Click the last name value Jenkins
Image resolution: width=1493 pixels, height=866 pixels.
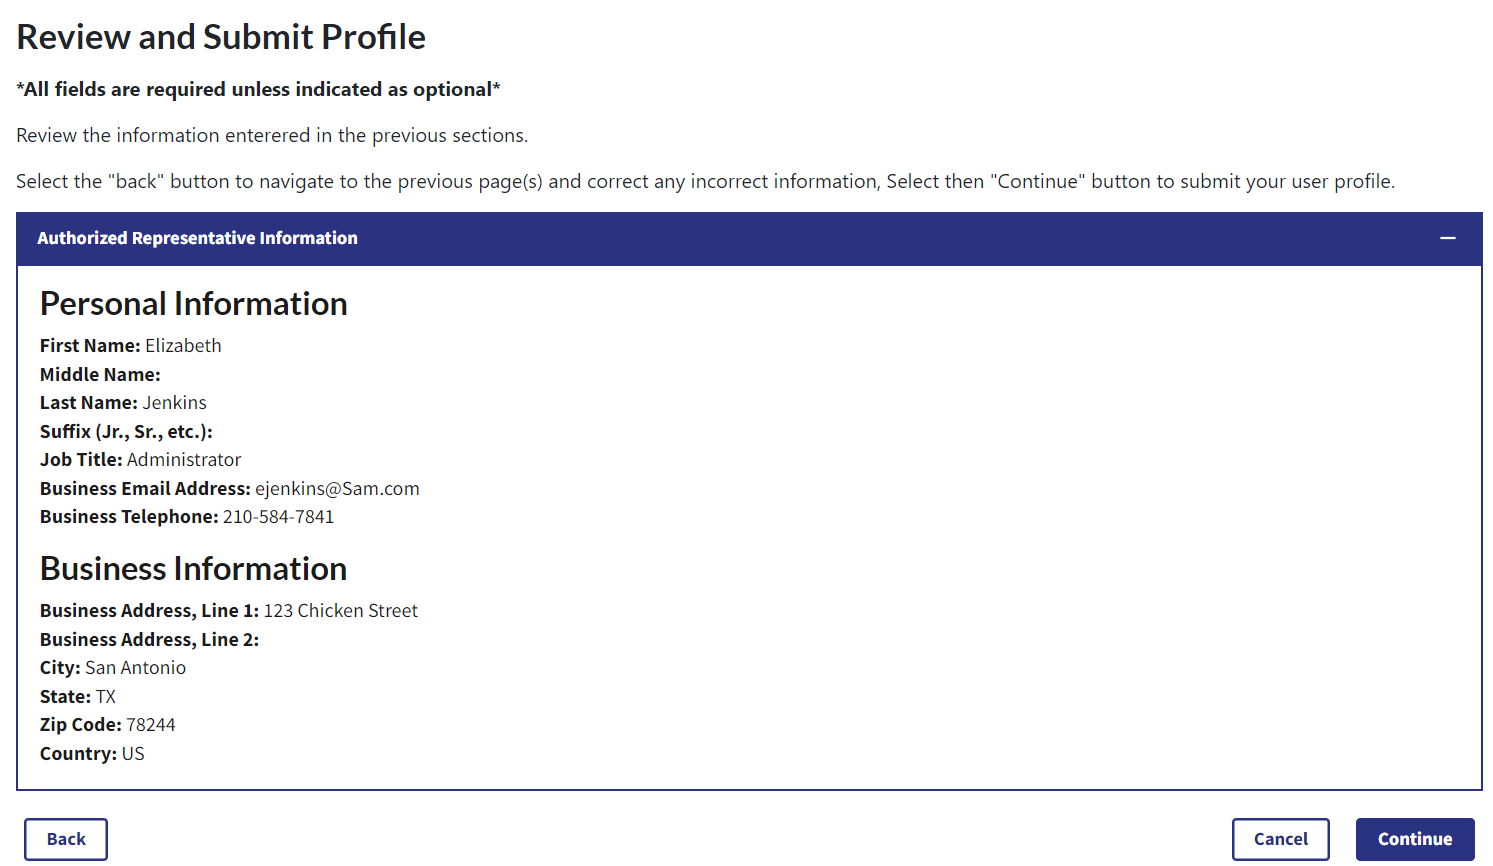174,403
